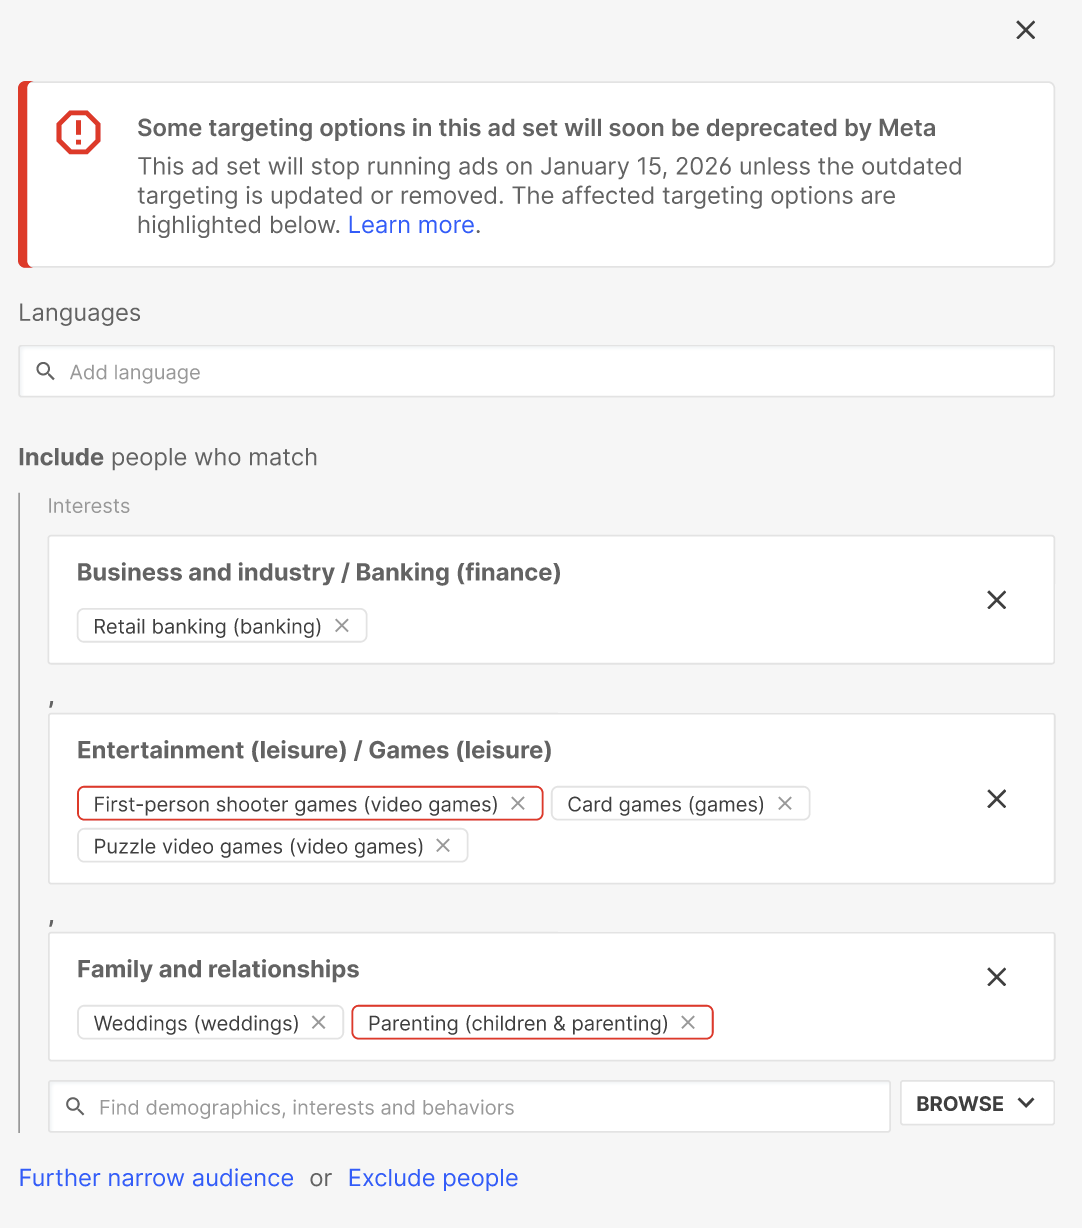Click the Exclude people link
The height and width of the screenshot is (1228, 1082).
[433, 1178]
